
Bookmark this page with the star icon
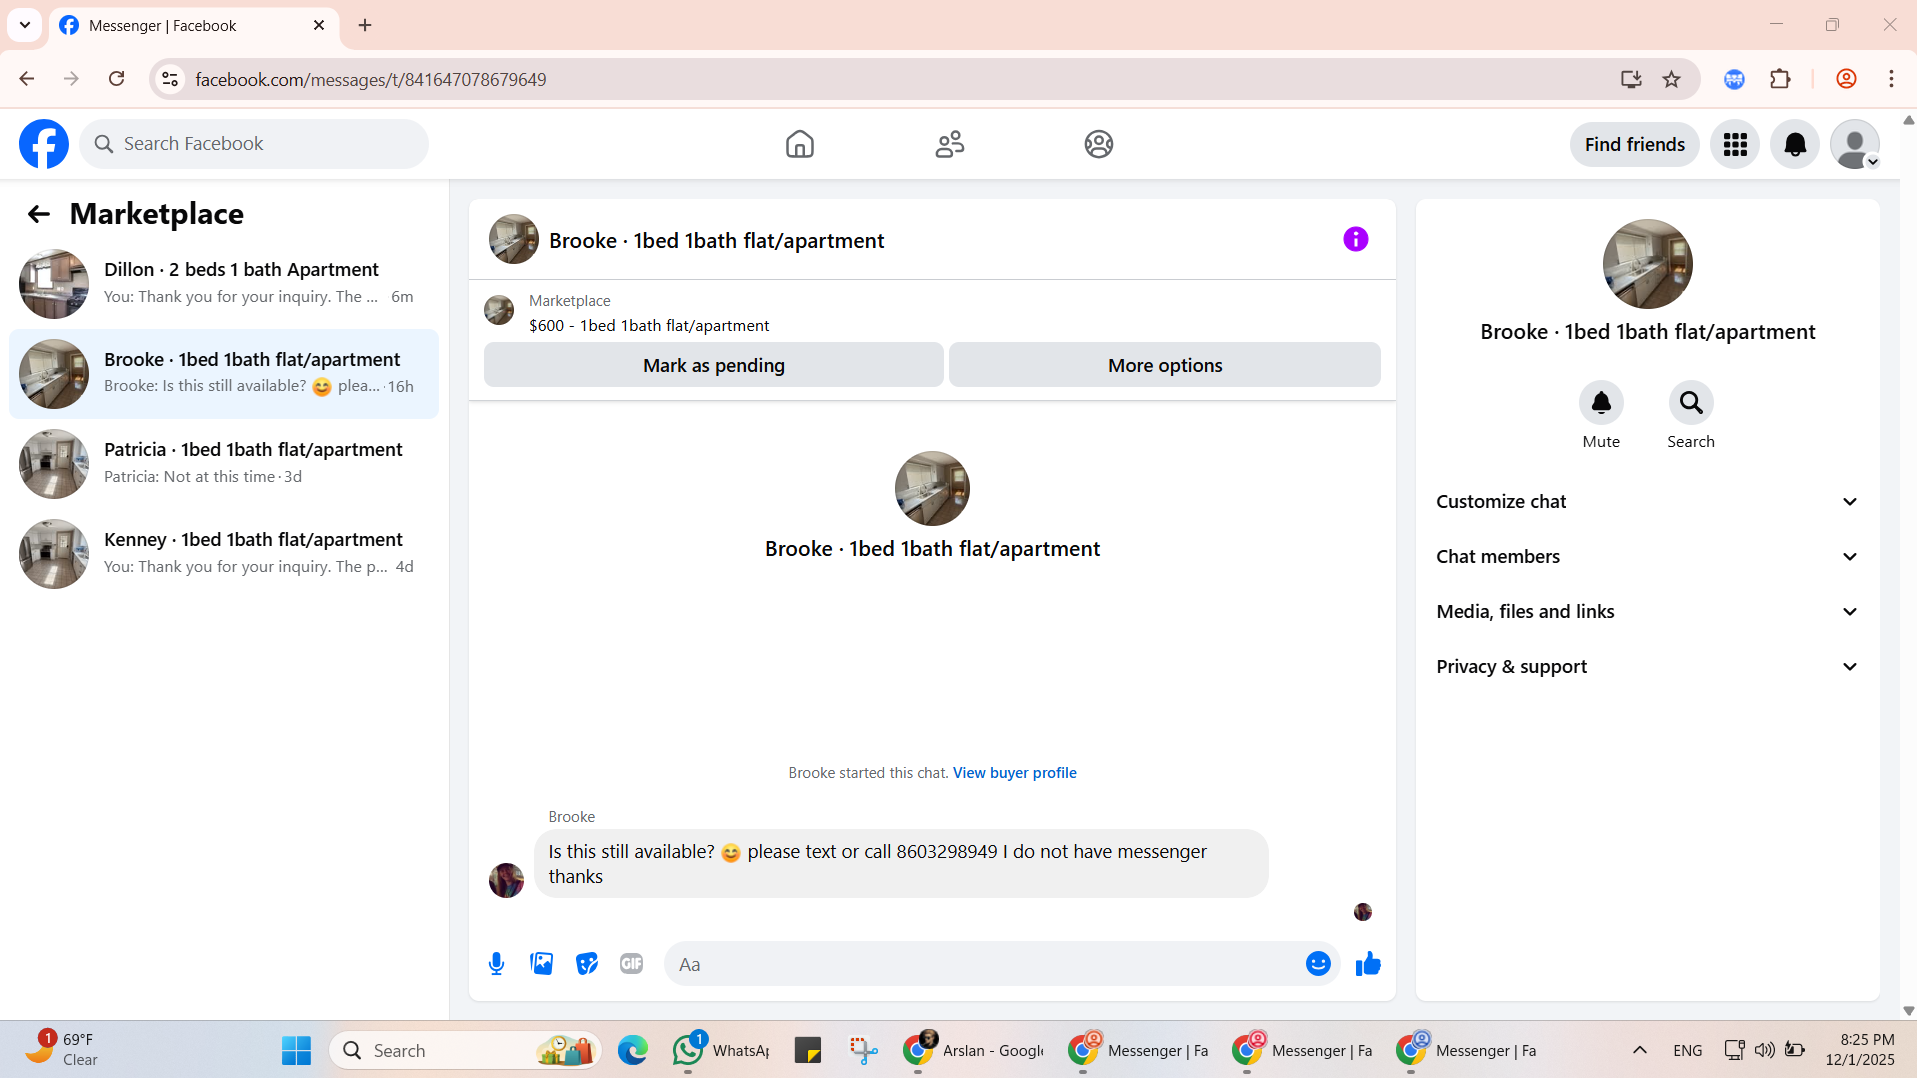1672,79
